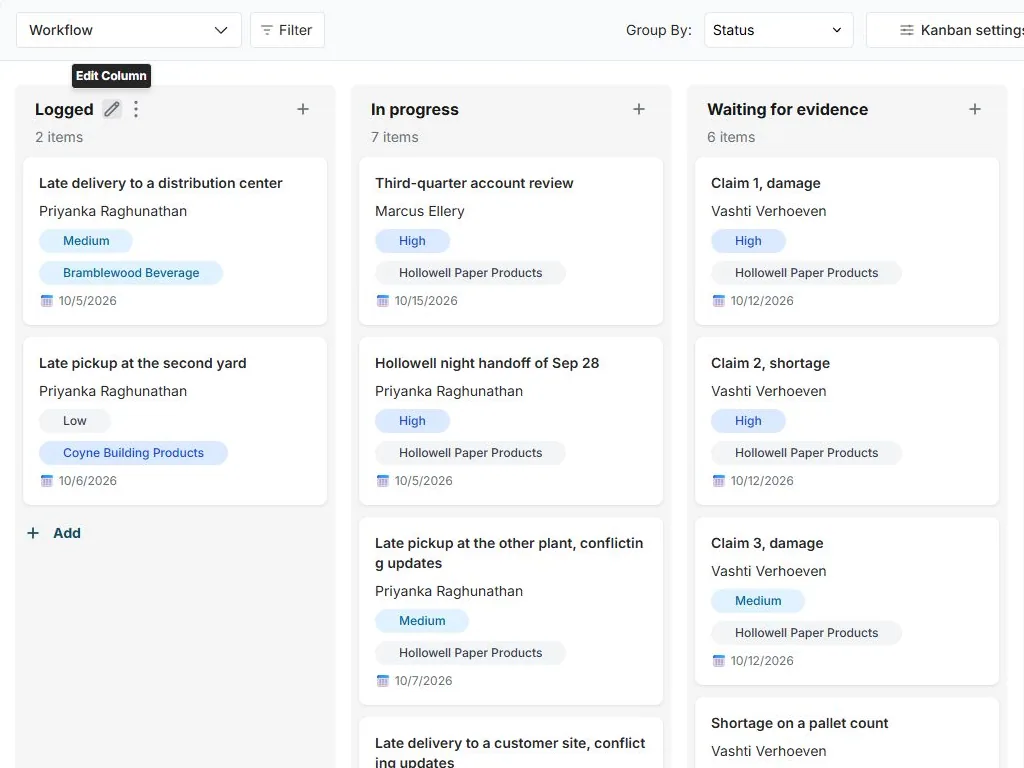Screen dimensions: 1024x768
Task: Click 2 items count under Logged
Action: coord(59,137)
